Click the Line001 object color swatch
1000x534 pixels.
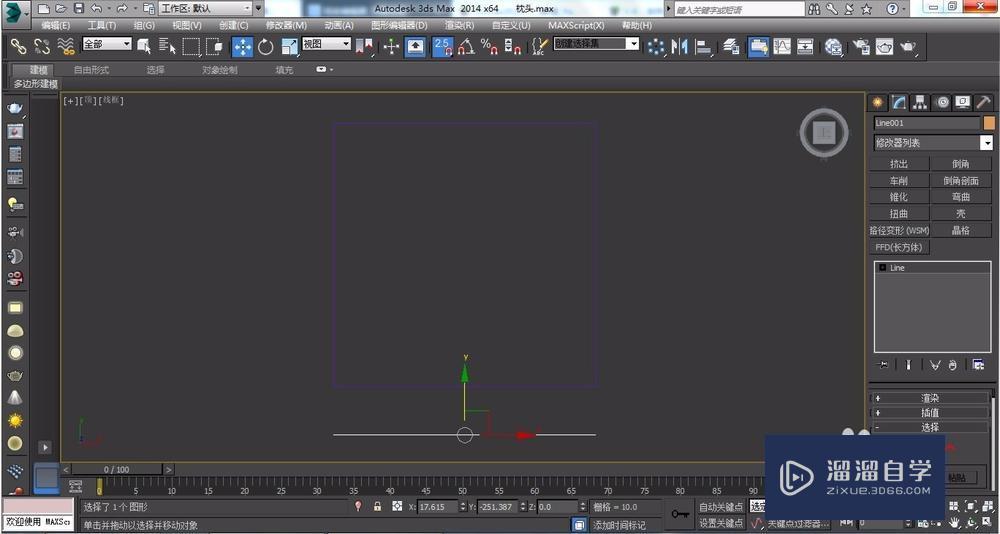(989, 123)
